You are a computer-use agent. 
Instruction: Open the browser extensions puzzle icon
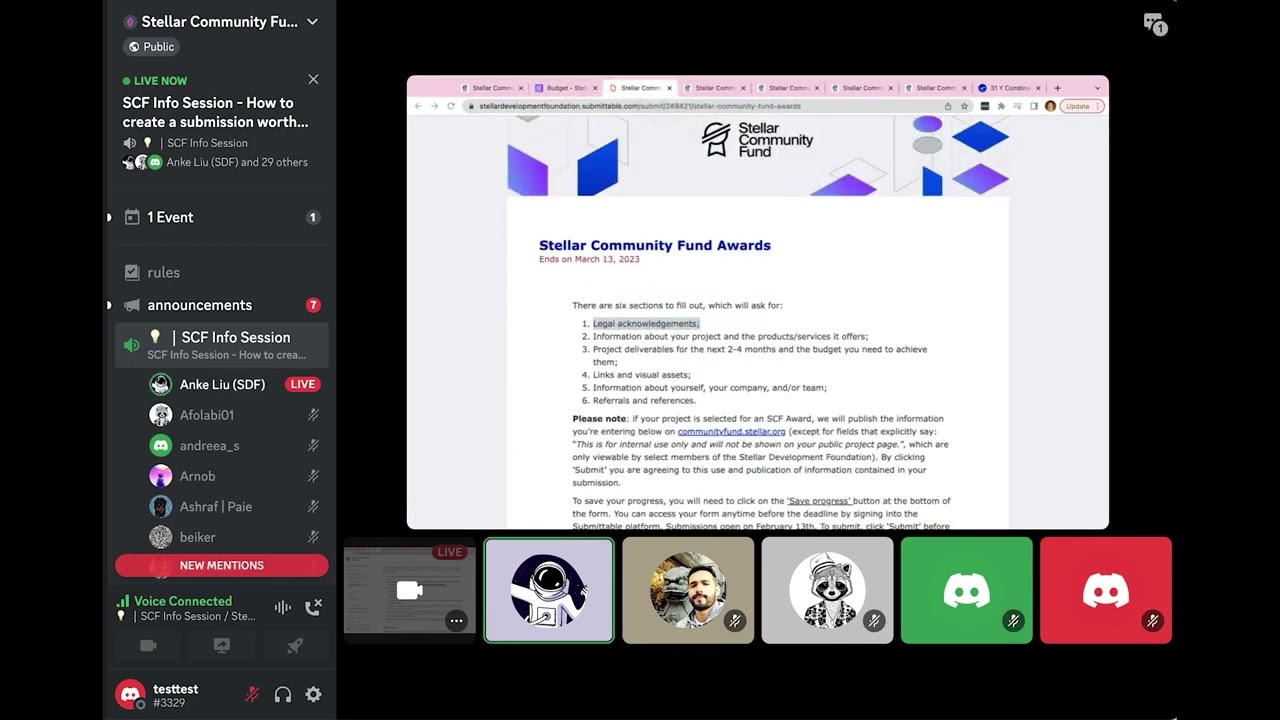1001,106
